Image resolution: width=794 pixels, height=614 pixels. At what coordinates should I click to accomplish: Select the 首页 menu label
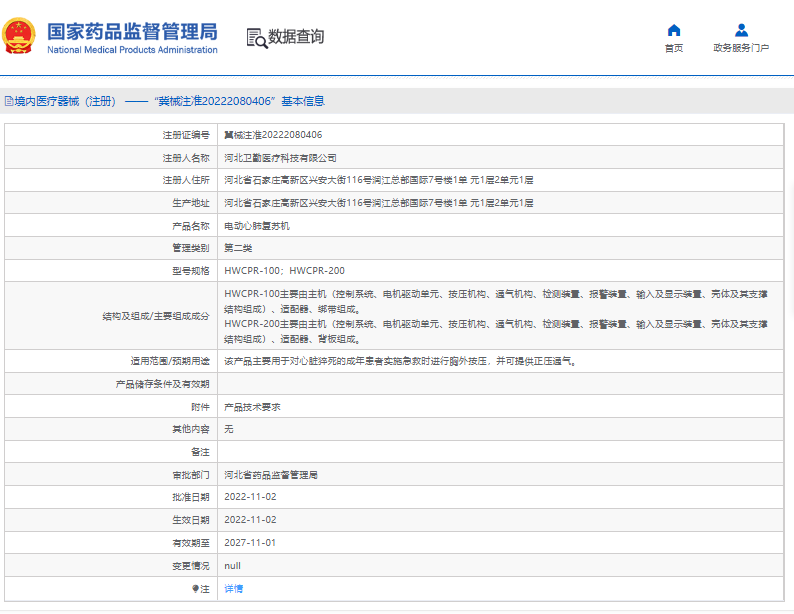tap(674, 48)
